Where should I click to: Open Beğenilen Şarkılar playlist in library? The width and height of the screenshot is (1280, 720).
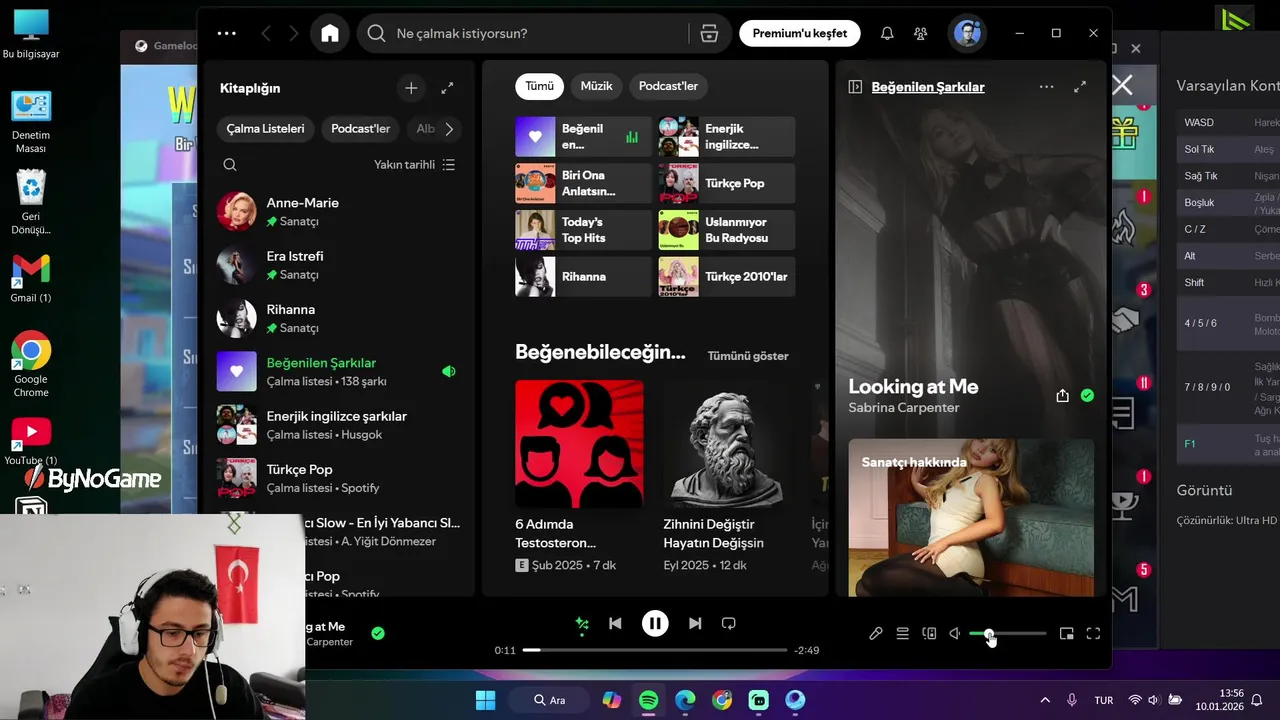click(x=338, y=371)
